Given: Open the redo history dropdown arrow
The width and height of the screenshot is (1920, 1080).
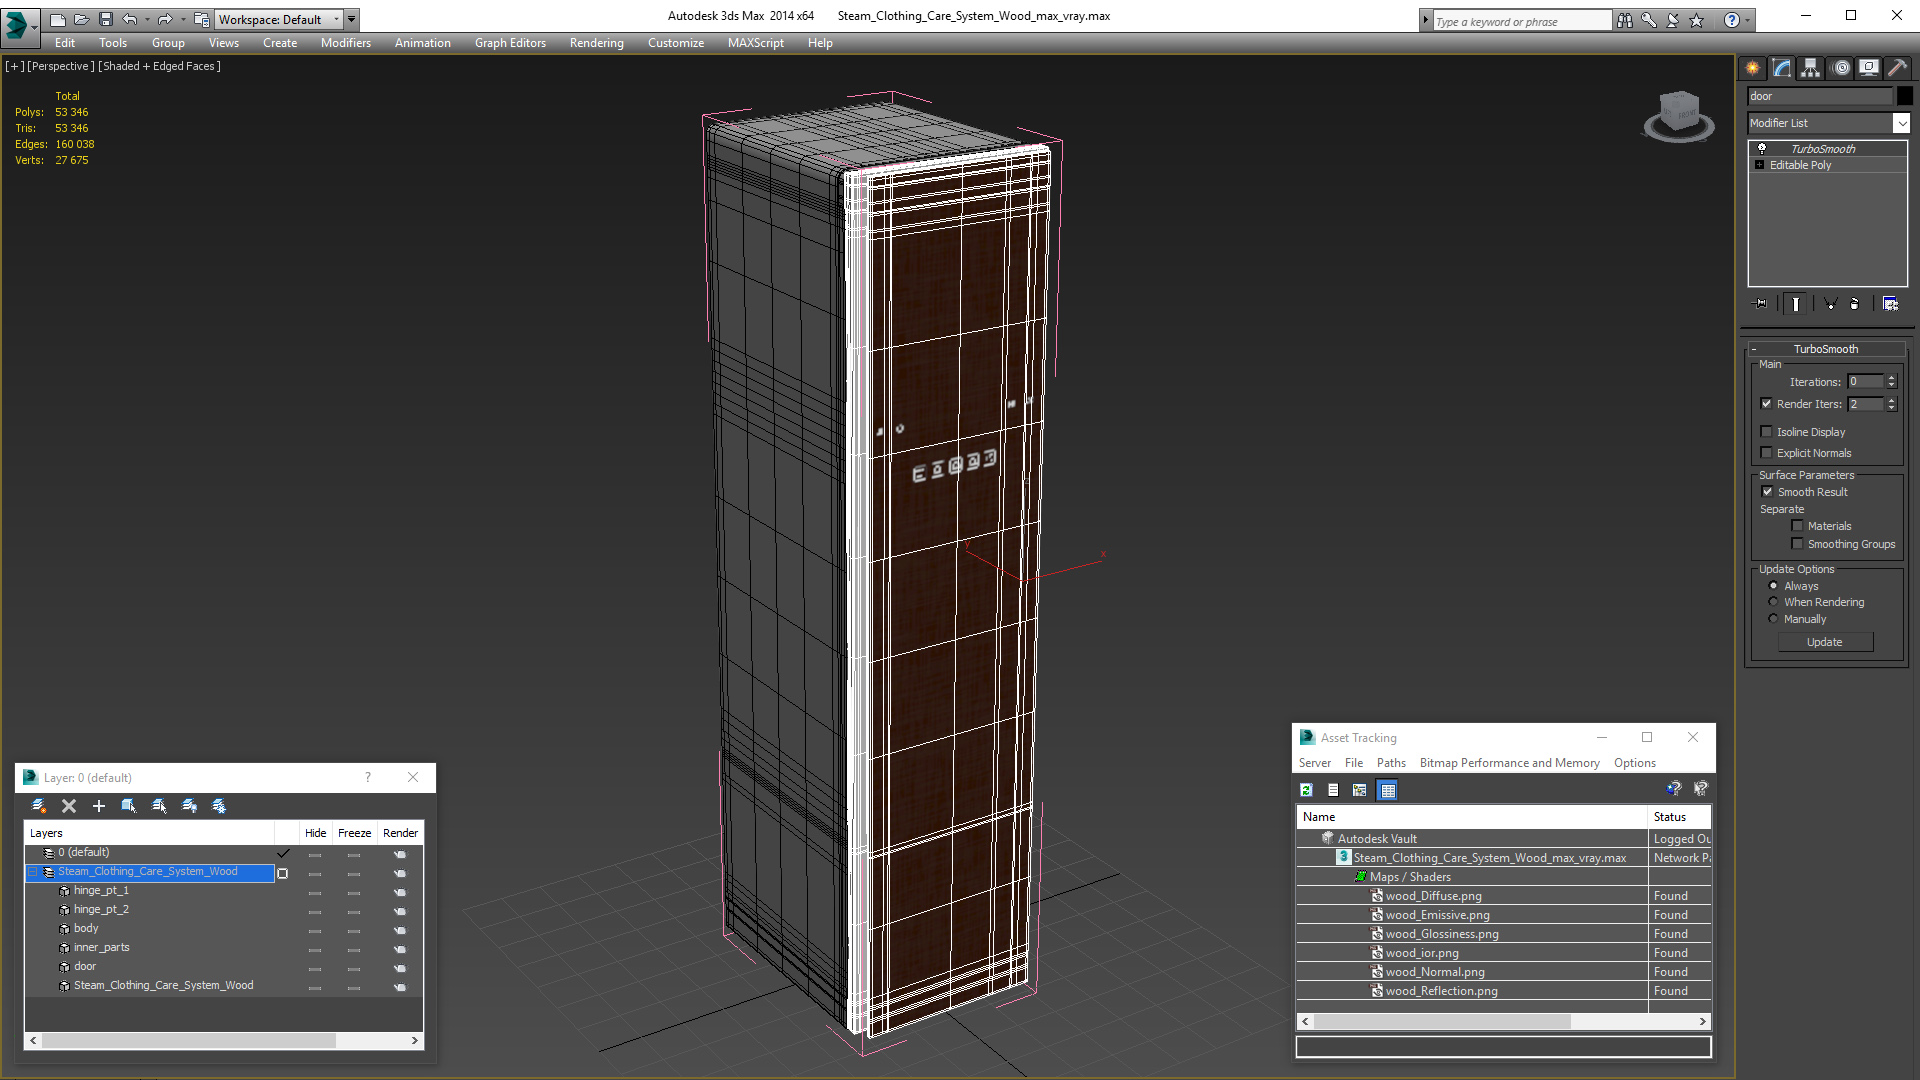Looking at the screenshot, I should (x=182, y=19).
